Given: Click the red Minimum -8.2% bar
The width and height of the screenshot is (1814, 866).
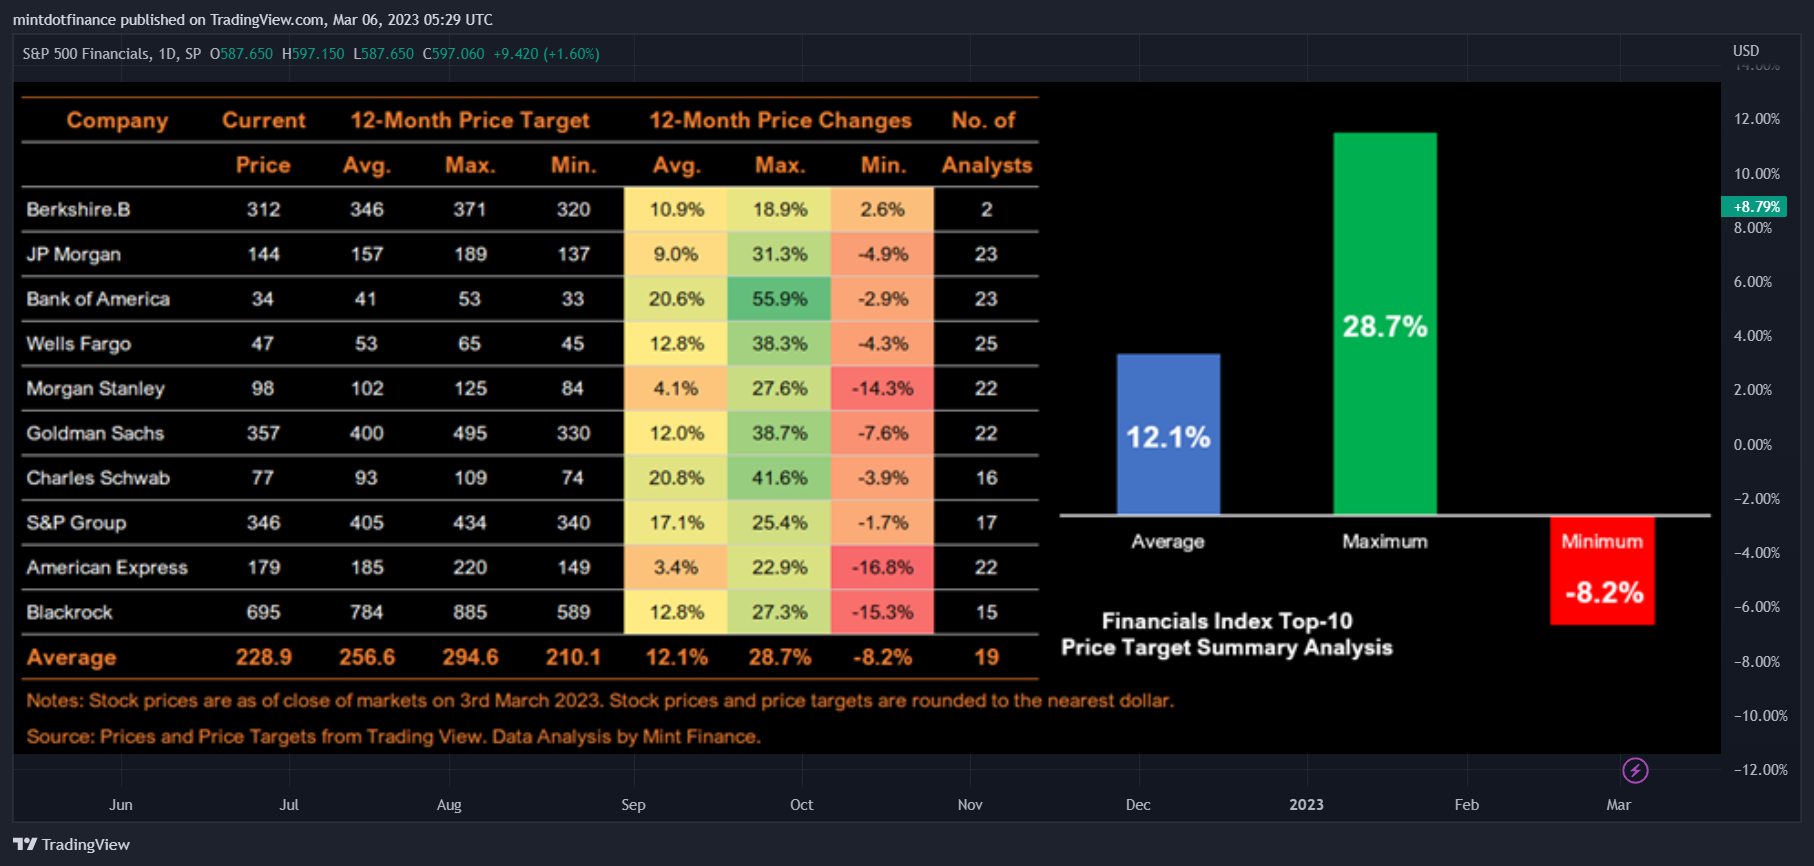Looking at the screenshot, I should click(x=1602, y=571).
